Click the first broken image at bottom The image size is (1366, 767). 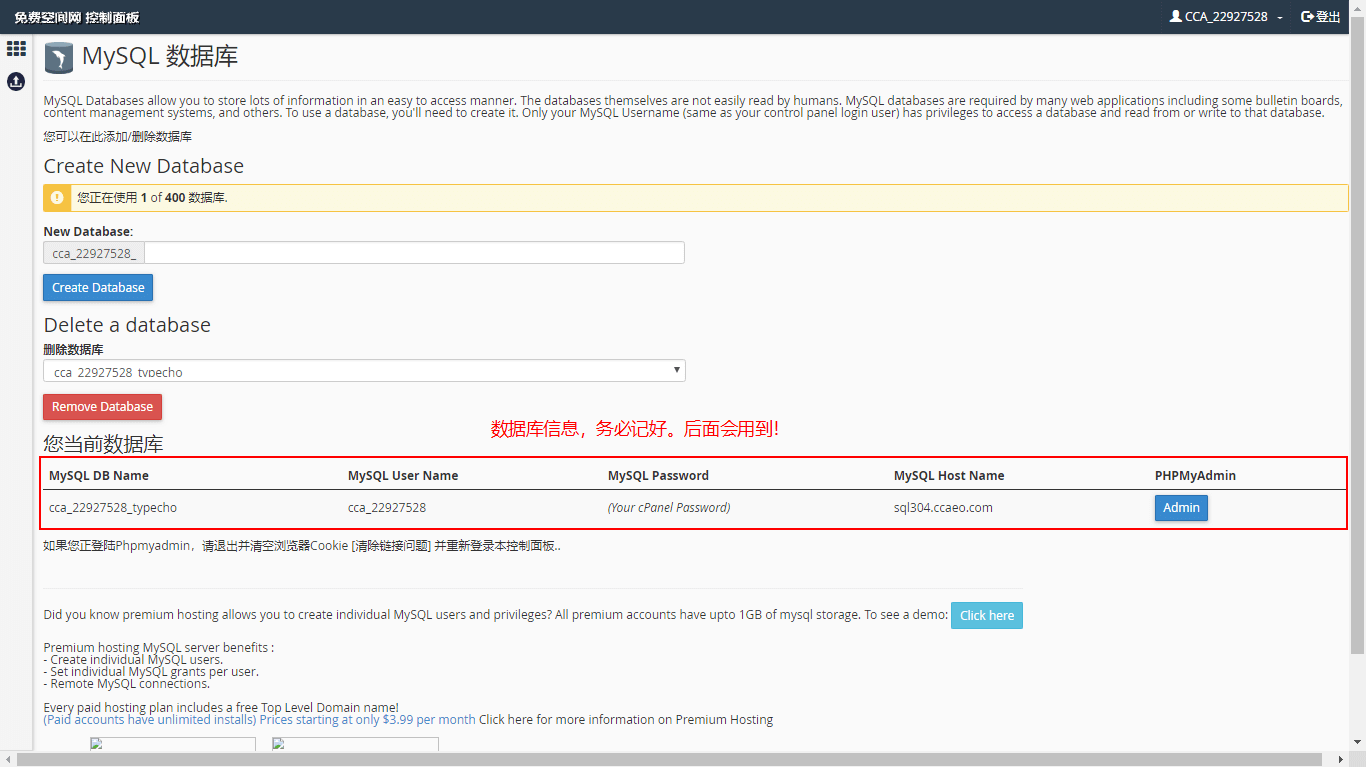[x=172, y=743]
